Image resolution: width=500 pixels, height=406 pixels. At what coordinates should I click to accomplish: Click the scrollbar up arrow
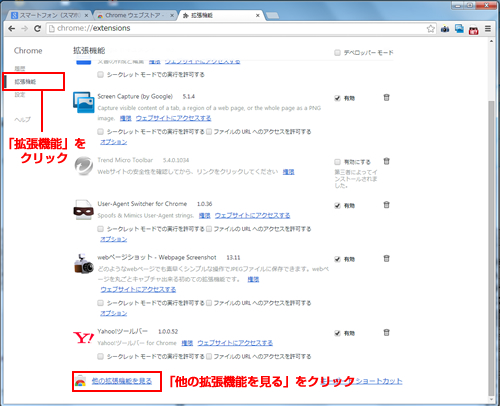(x=491, y=41)
